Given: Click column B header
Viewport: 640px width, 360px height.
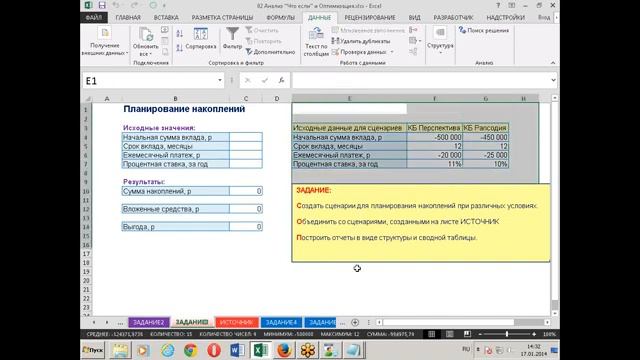Looking at the screenshot, I should [x=176, y=98].
